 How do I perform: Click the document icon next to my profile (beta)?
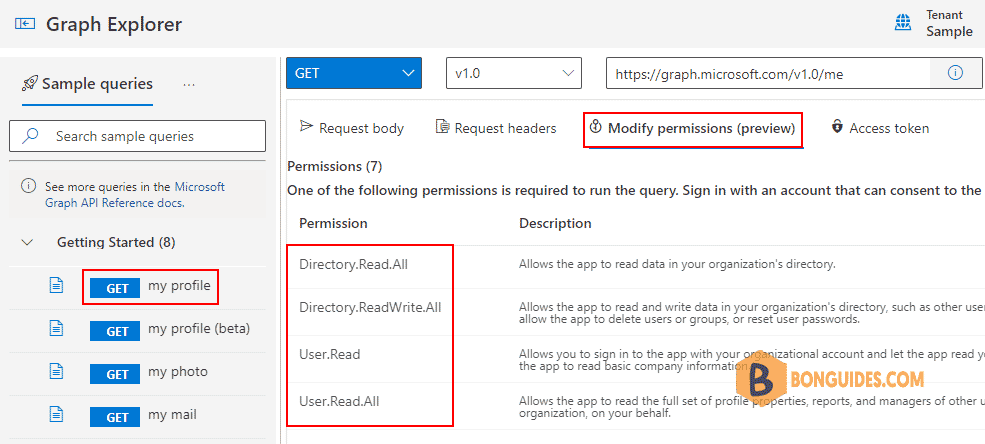coord(57,328)
